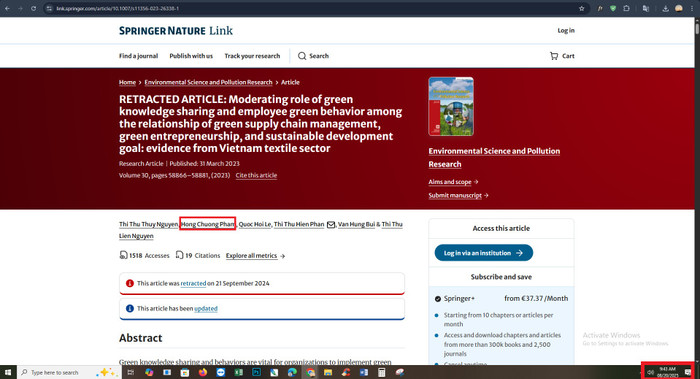Click the Search magnifier icon
This screenshot has width=700, height=379.
point(302,56)
